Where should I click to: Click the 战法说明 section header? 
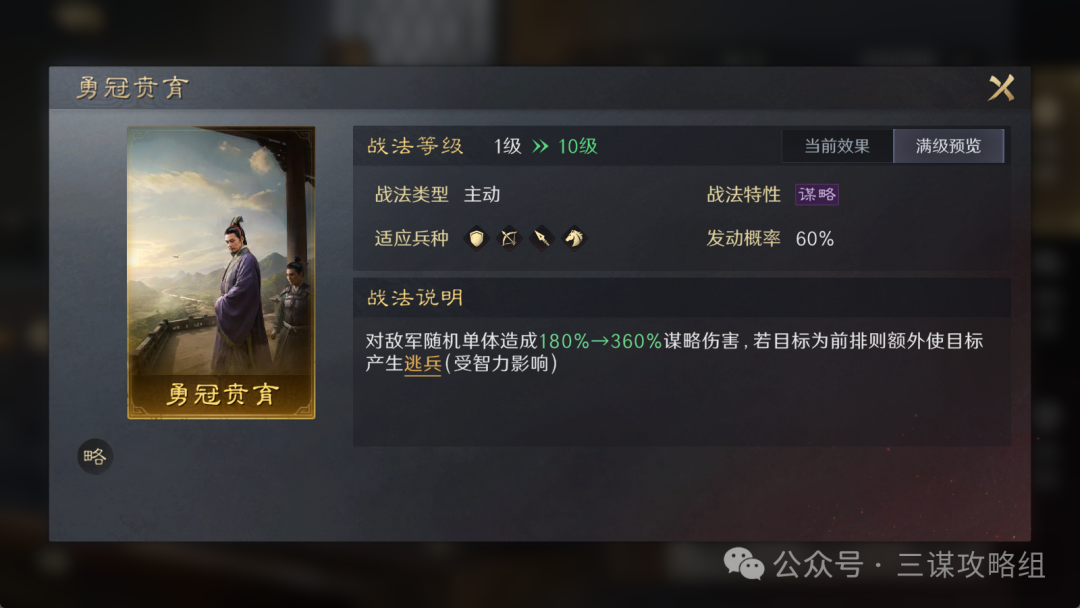click(x=415, y=298)
